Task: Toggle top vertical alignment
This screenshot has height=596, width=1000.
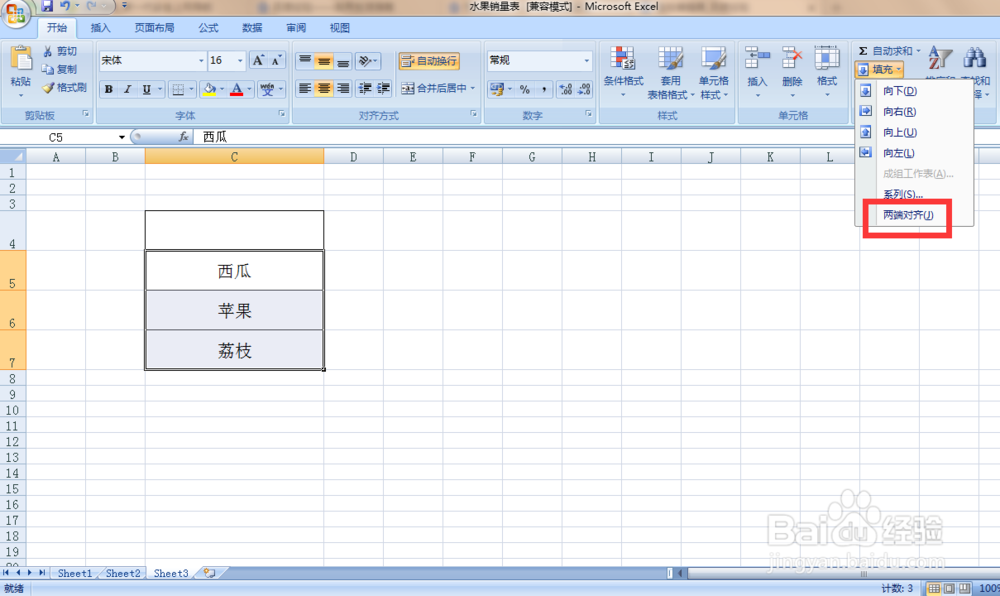Action: 305,61
